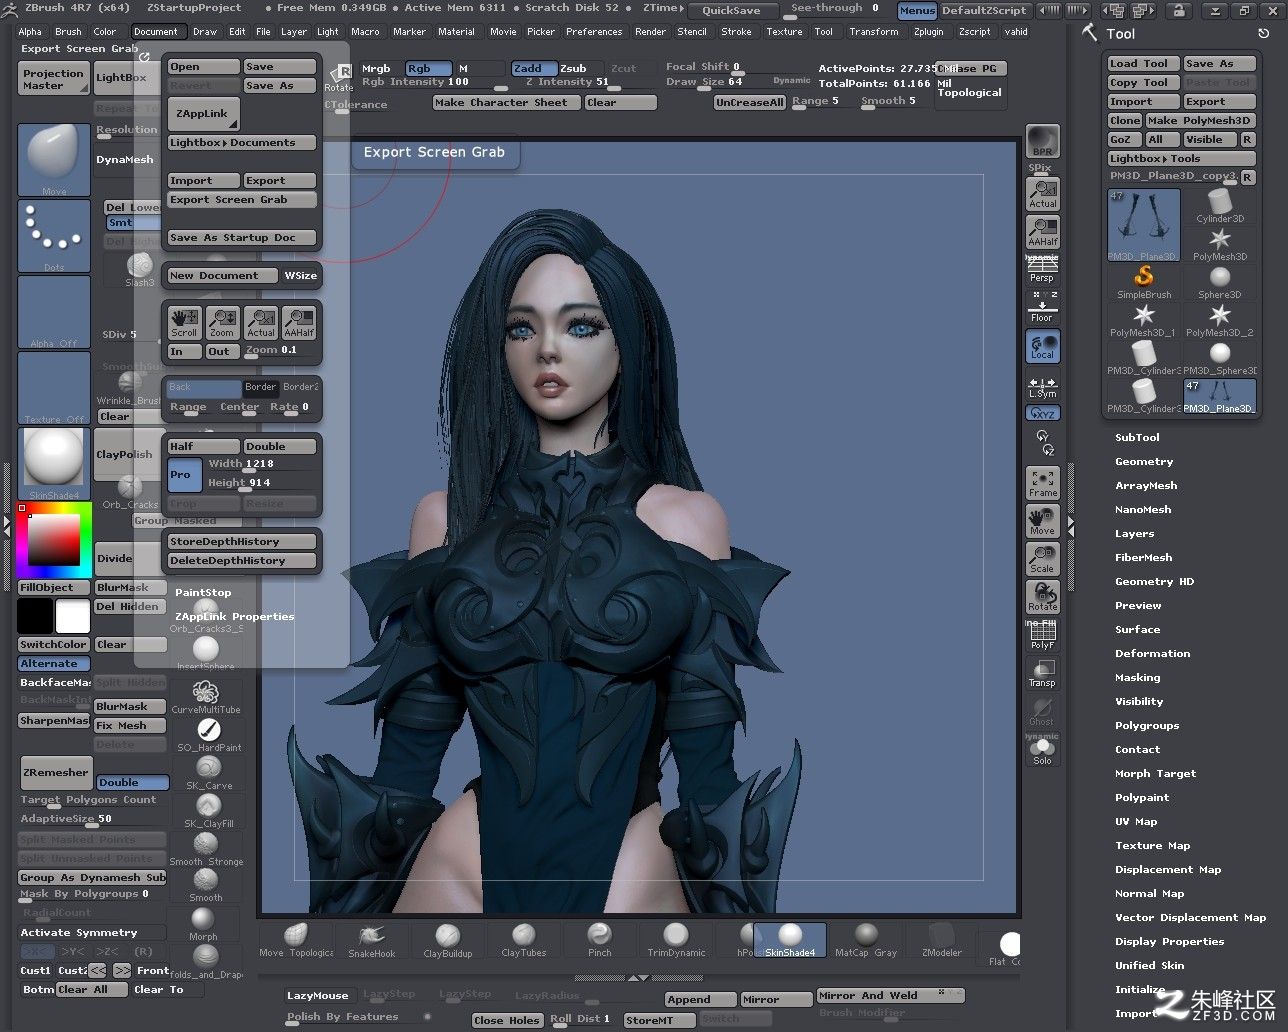Pick a color in the color picker square
The height and width of the screenshot is (1032, 1288).
pos(54,540)
